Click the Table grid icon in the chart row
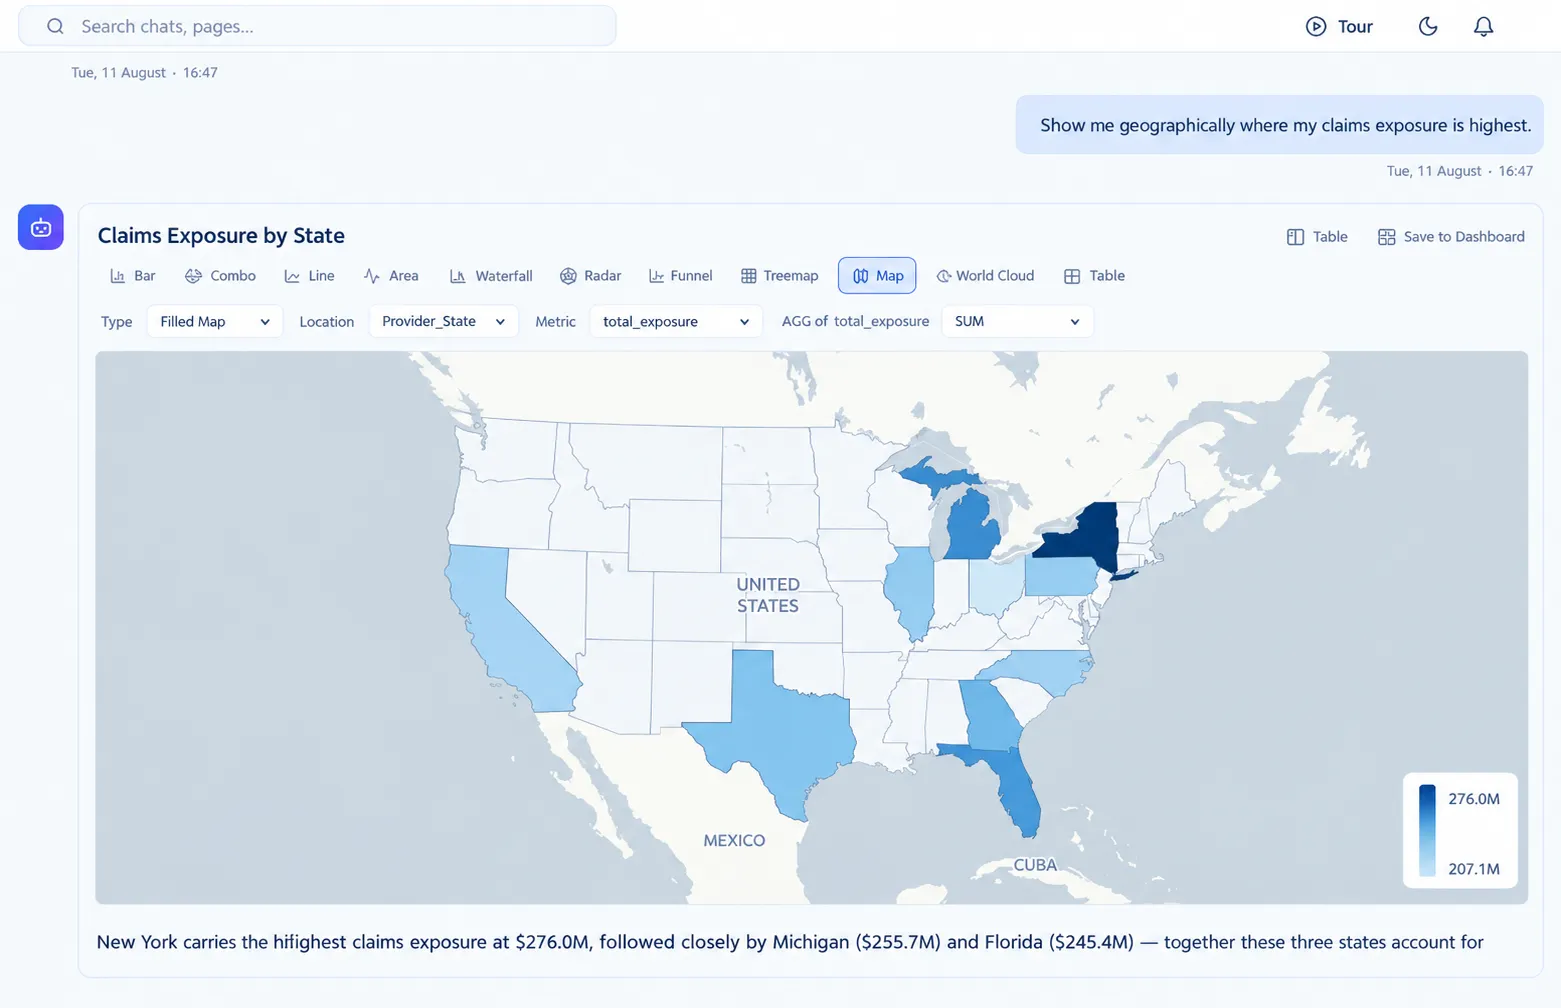Viewport: 1561px width, 1008px height. (1072, 276)
